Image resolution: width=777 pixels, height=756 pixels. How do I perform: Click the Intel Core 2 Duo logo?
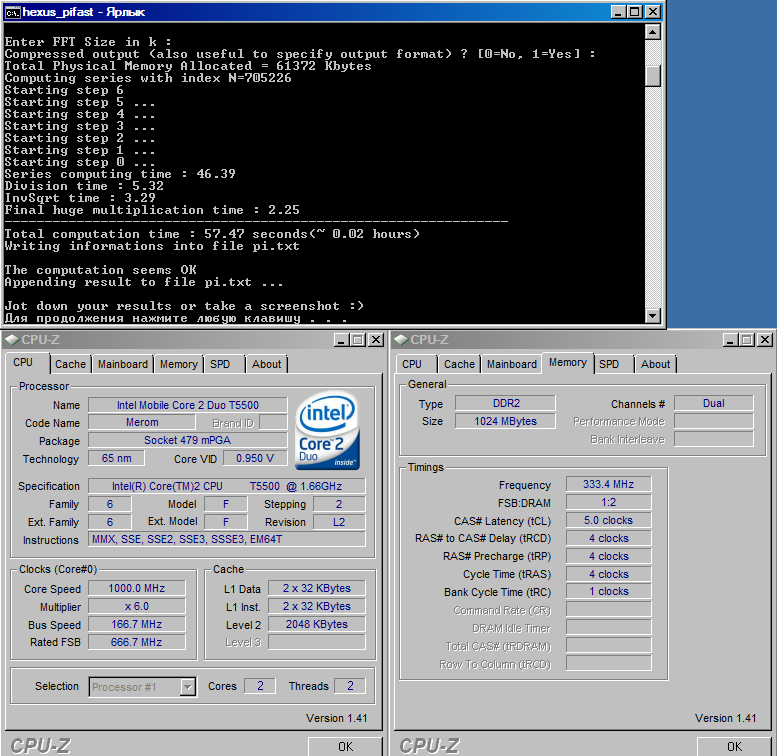(328, 431)
